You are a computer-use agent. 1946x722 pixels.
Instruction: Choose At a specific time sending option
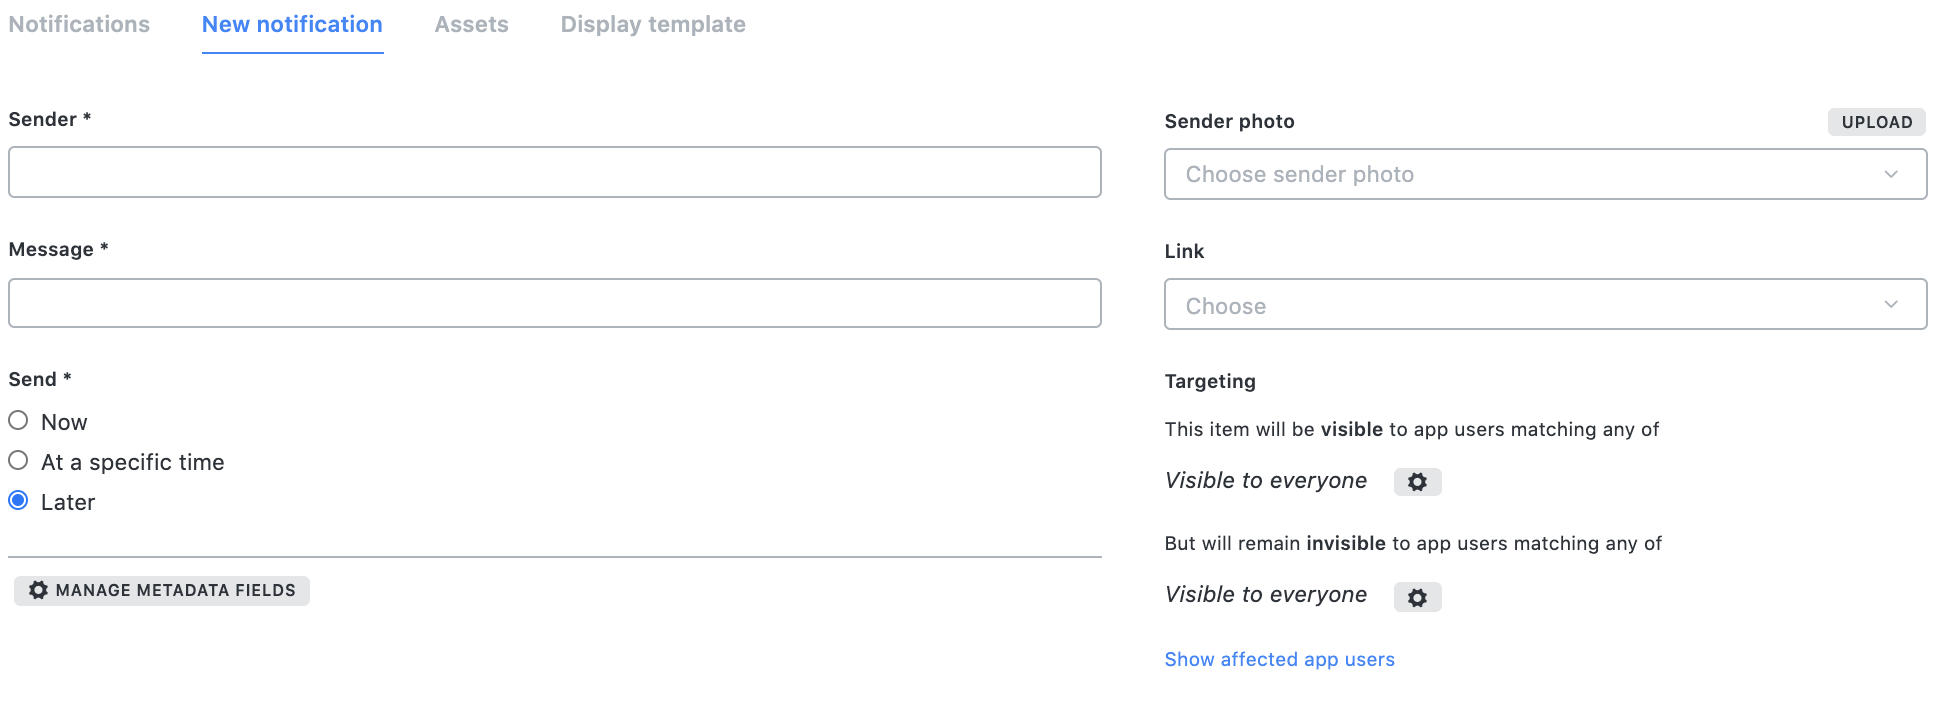17,460
